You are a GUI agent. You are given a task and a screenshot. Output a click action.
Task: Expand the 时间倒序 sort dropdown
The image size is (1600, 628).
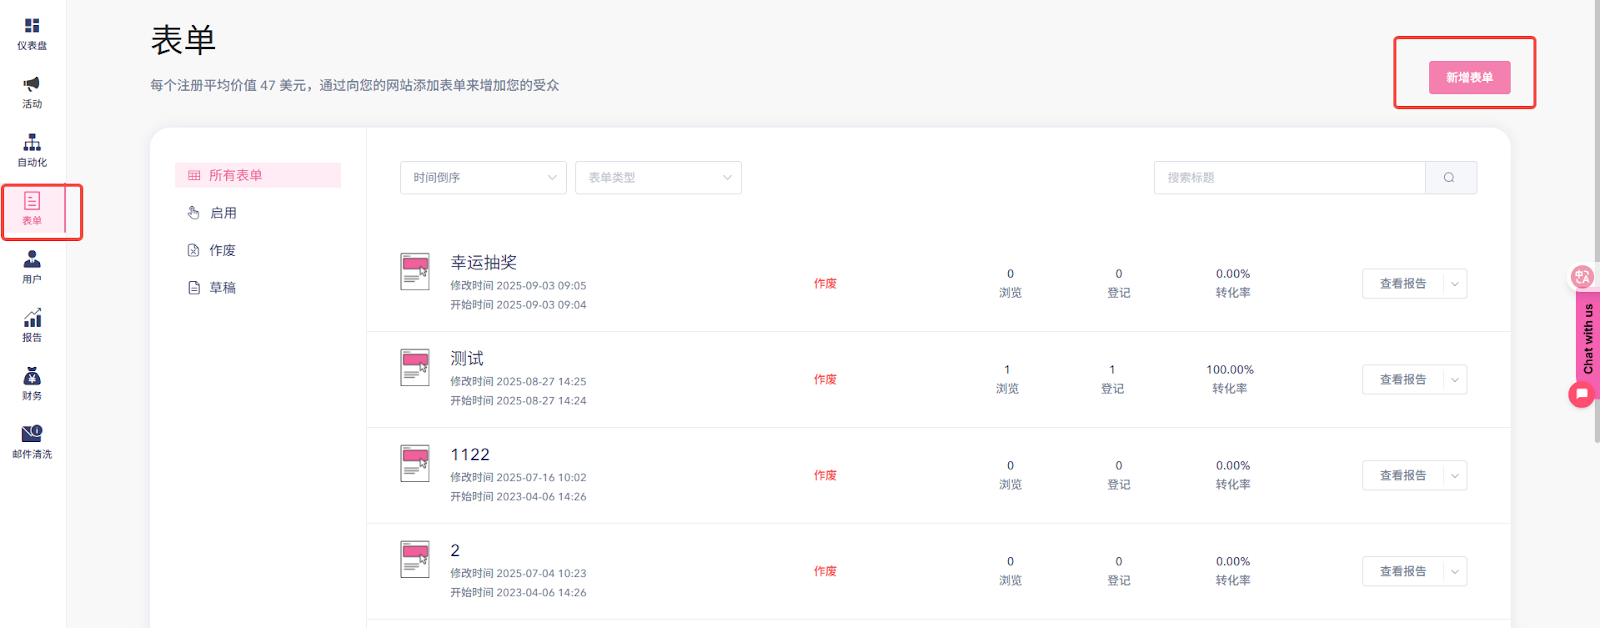[483, 178]
